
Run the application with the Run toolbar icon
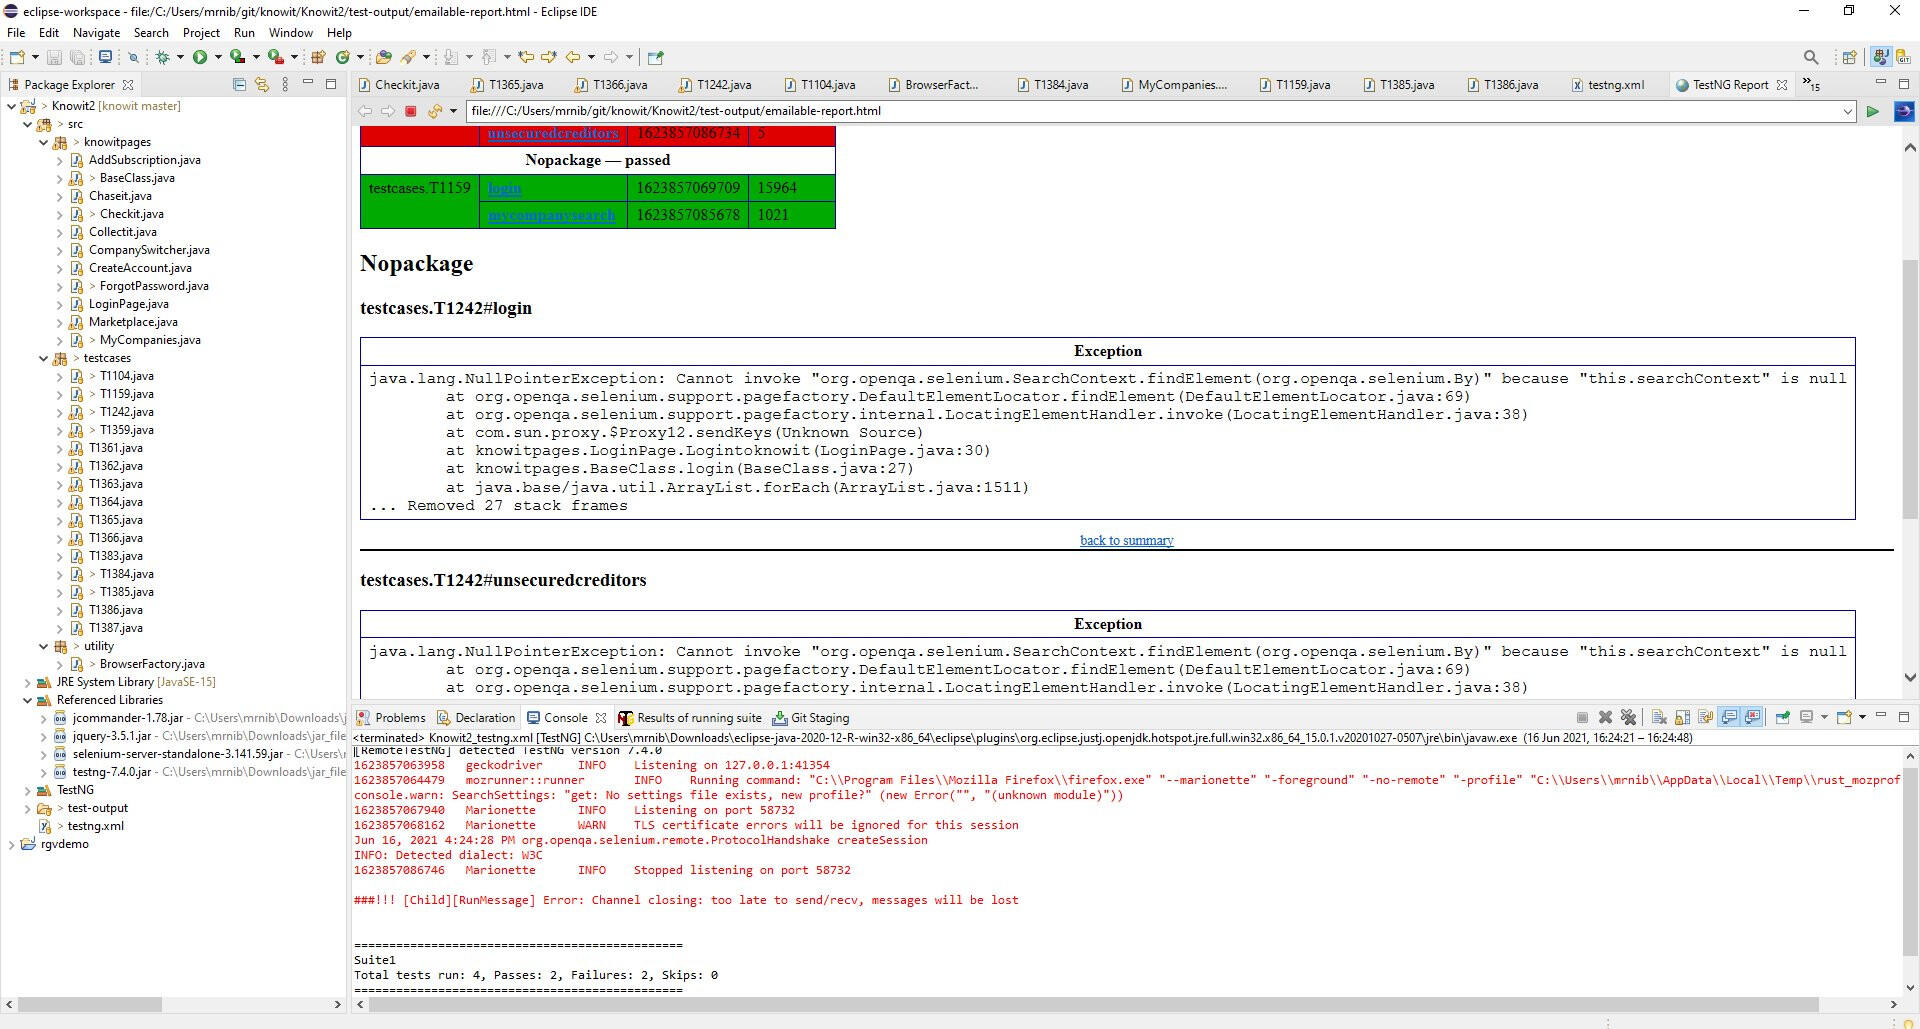coord(201,57)
